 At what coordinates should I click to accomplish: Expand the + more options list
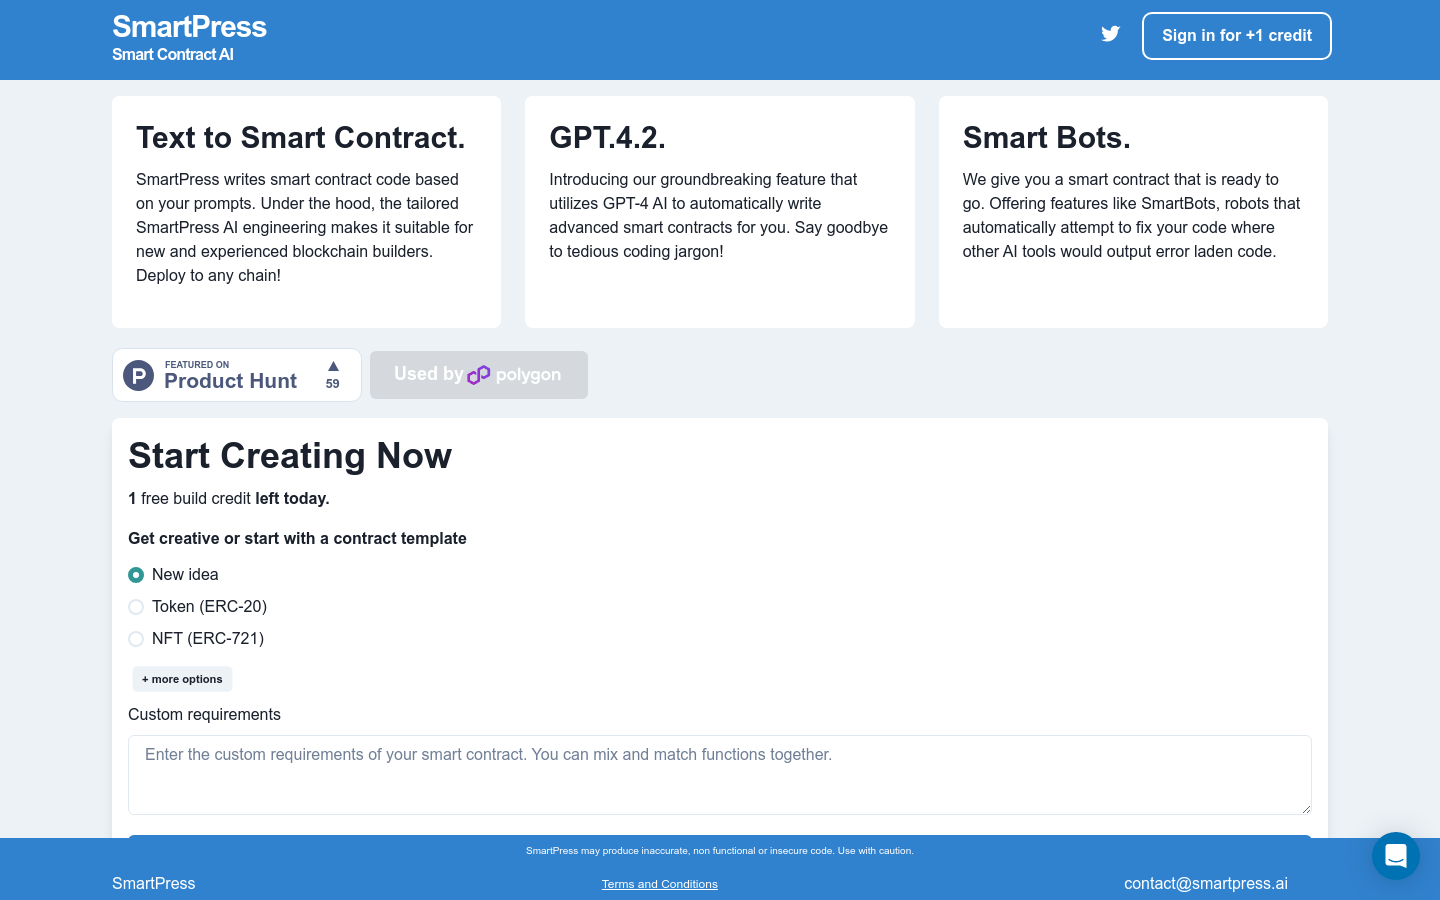pyautogui.click(x=182, y=679)
